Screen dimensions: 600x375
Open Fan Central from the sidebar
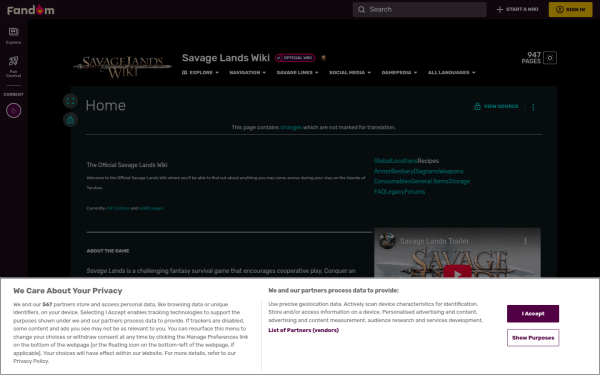13,66
